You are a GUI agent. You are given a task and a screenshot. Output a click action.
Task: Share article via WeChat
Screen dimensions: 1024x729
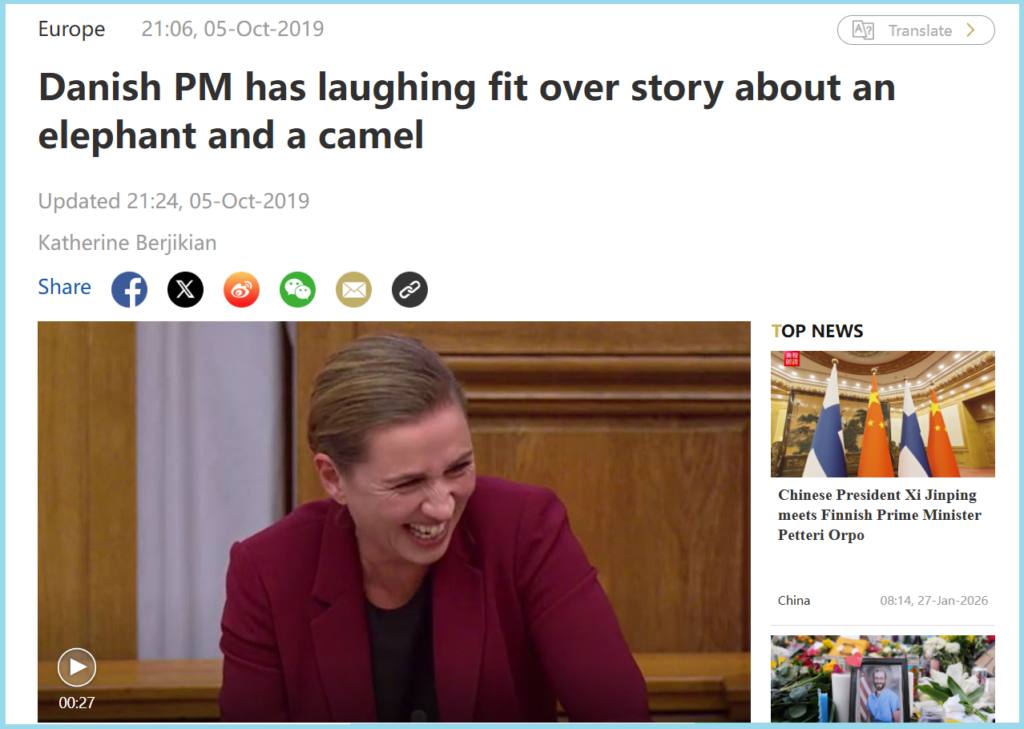pos(297,290)
